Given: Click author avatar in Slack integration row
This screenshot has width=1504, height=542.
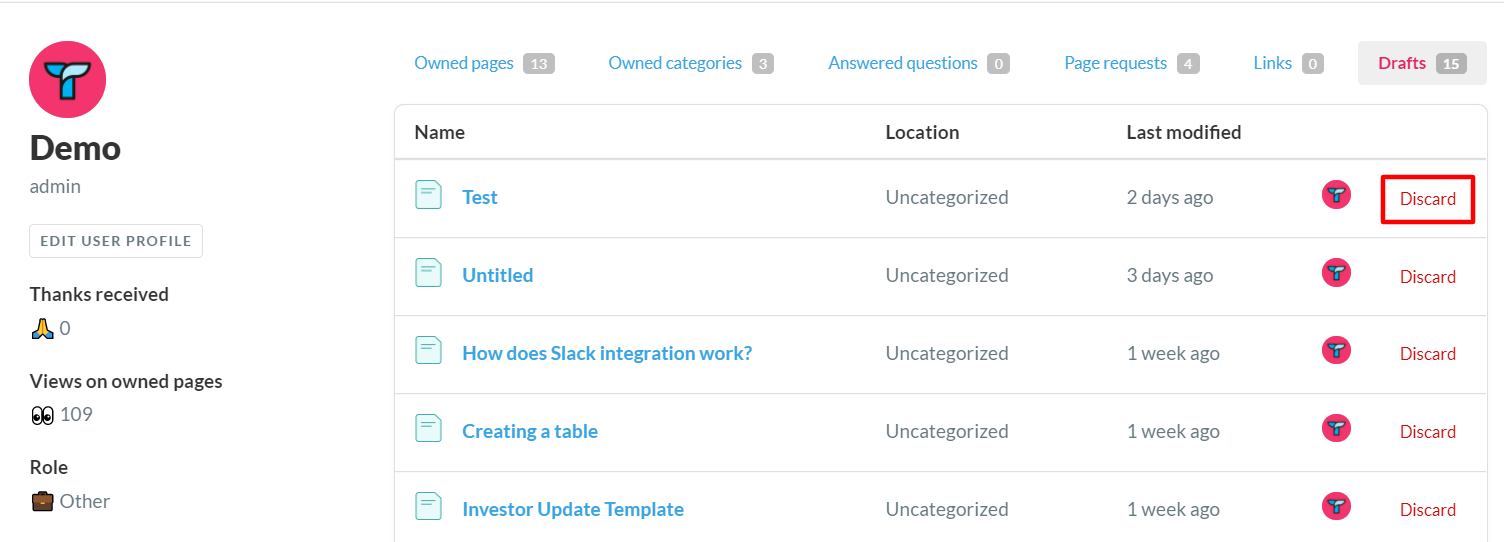Looking at the screenshot, I should tap(1336, 351).
